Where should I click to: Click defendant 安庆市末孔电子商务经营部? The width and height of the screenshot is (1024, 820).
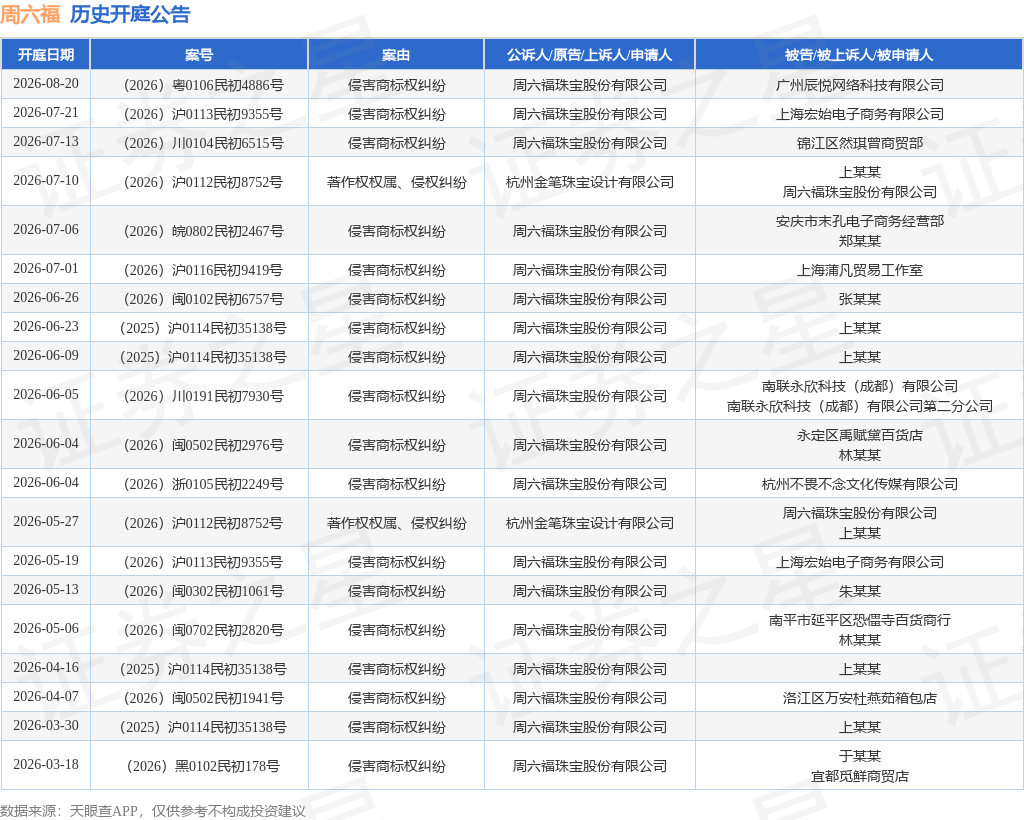tap(859, 221)
